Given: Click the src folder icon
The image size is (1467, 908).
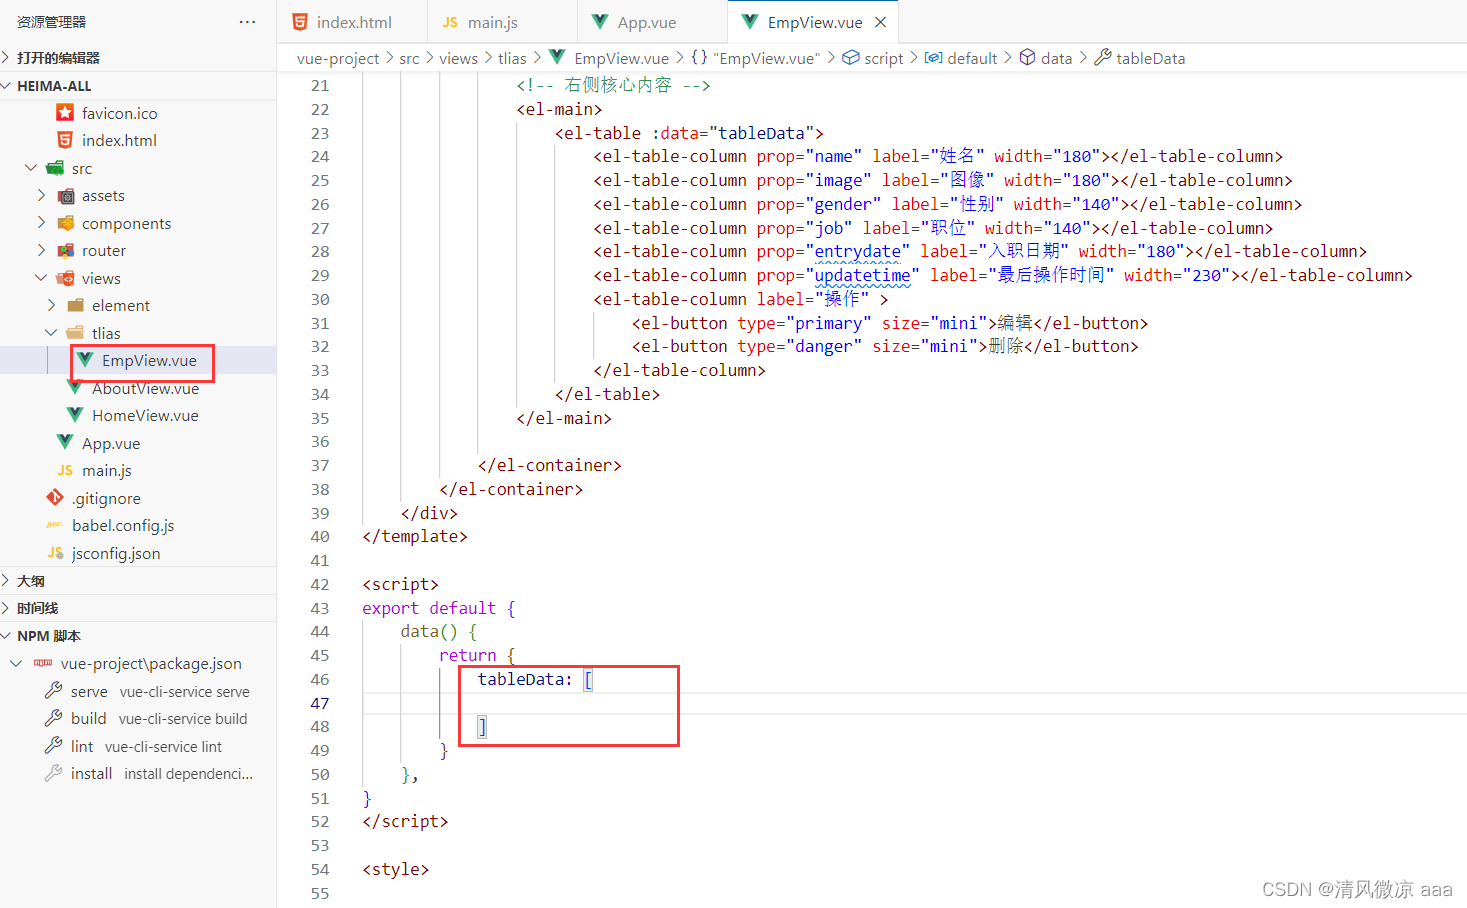Looking at the screenshot, I should pyautogui.click(x=56, y=168).
